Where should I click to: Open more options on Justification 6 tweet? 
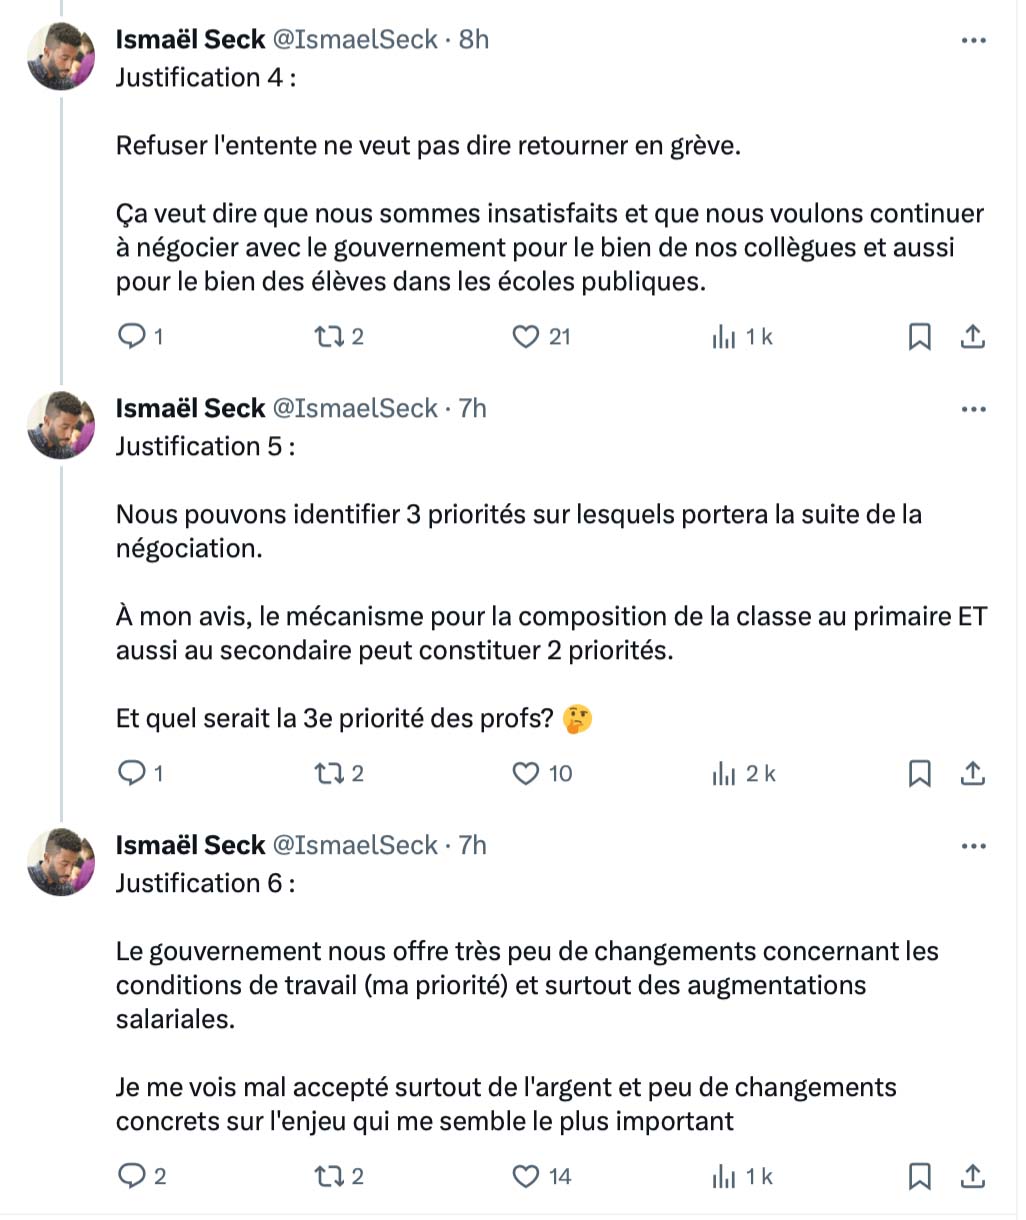(973, 847)
